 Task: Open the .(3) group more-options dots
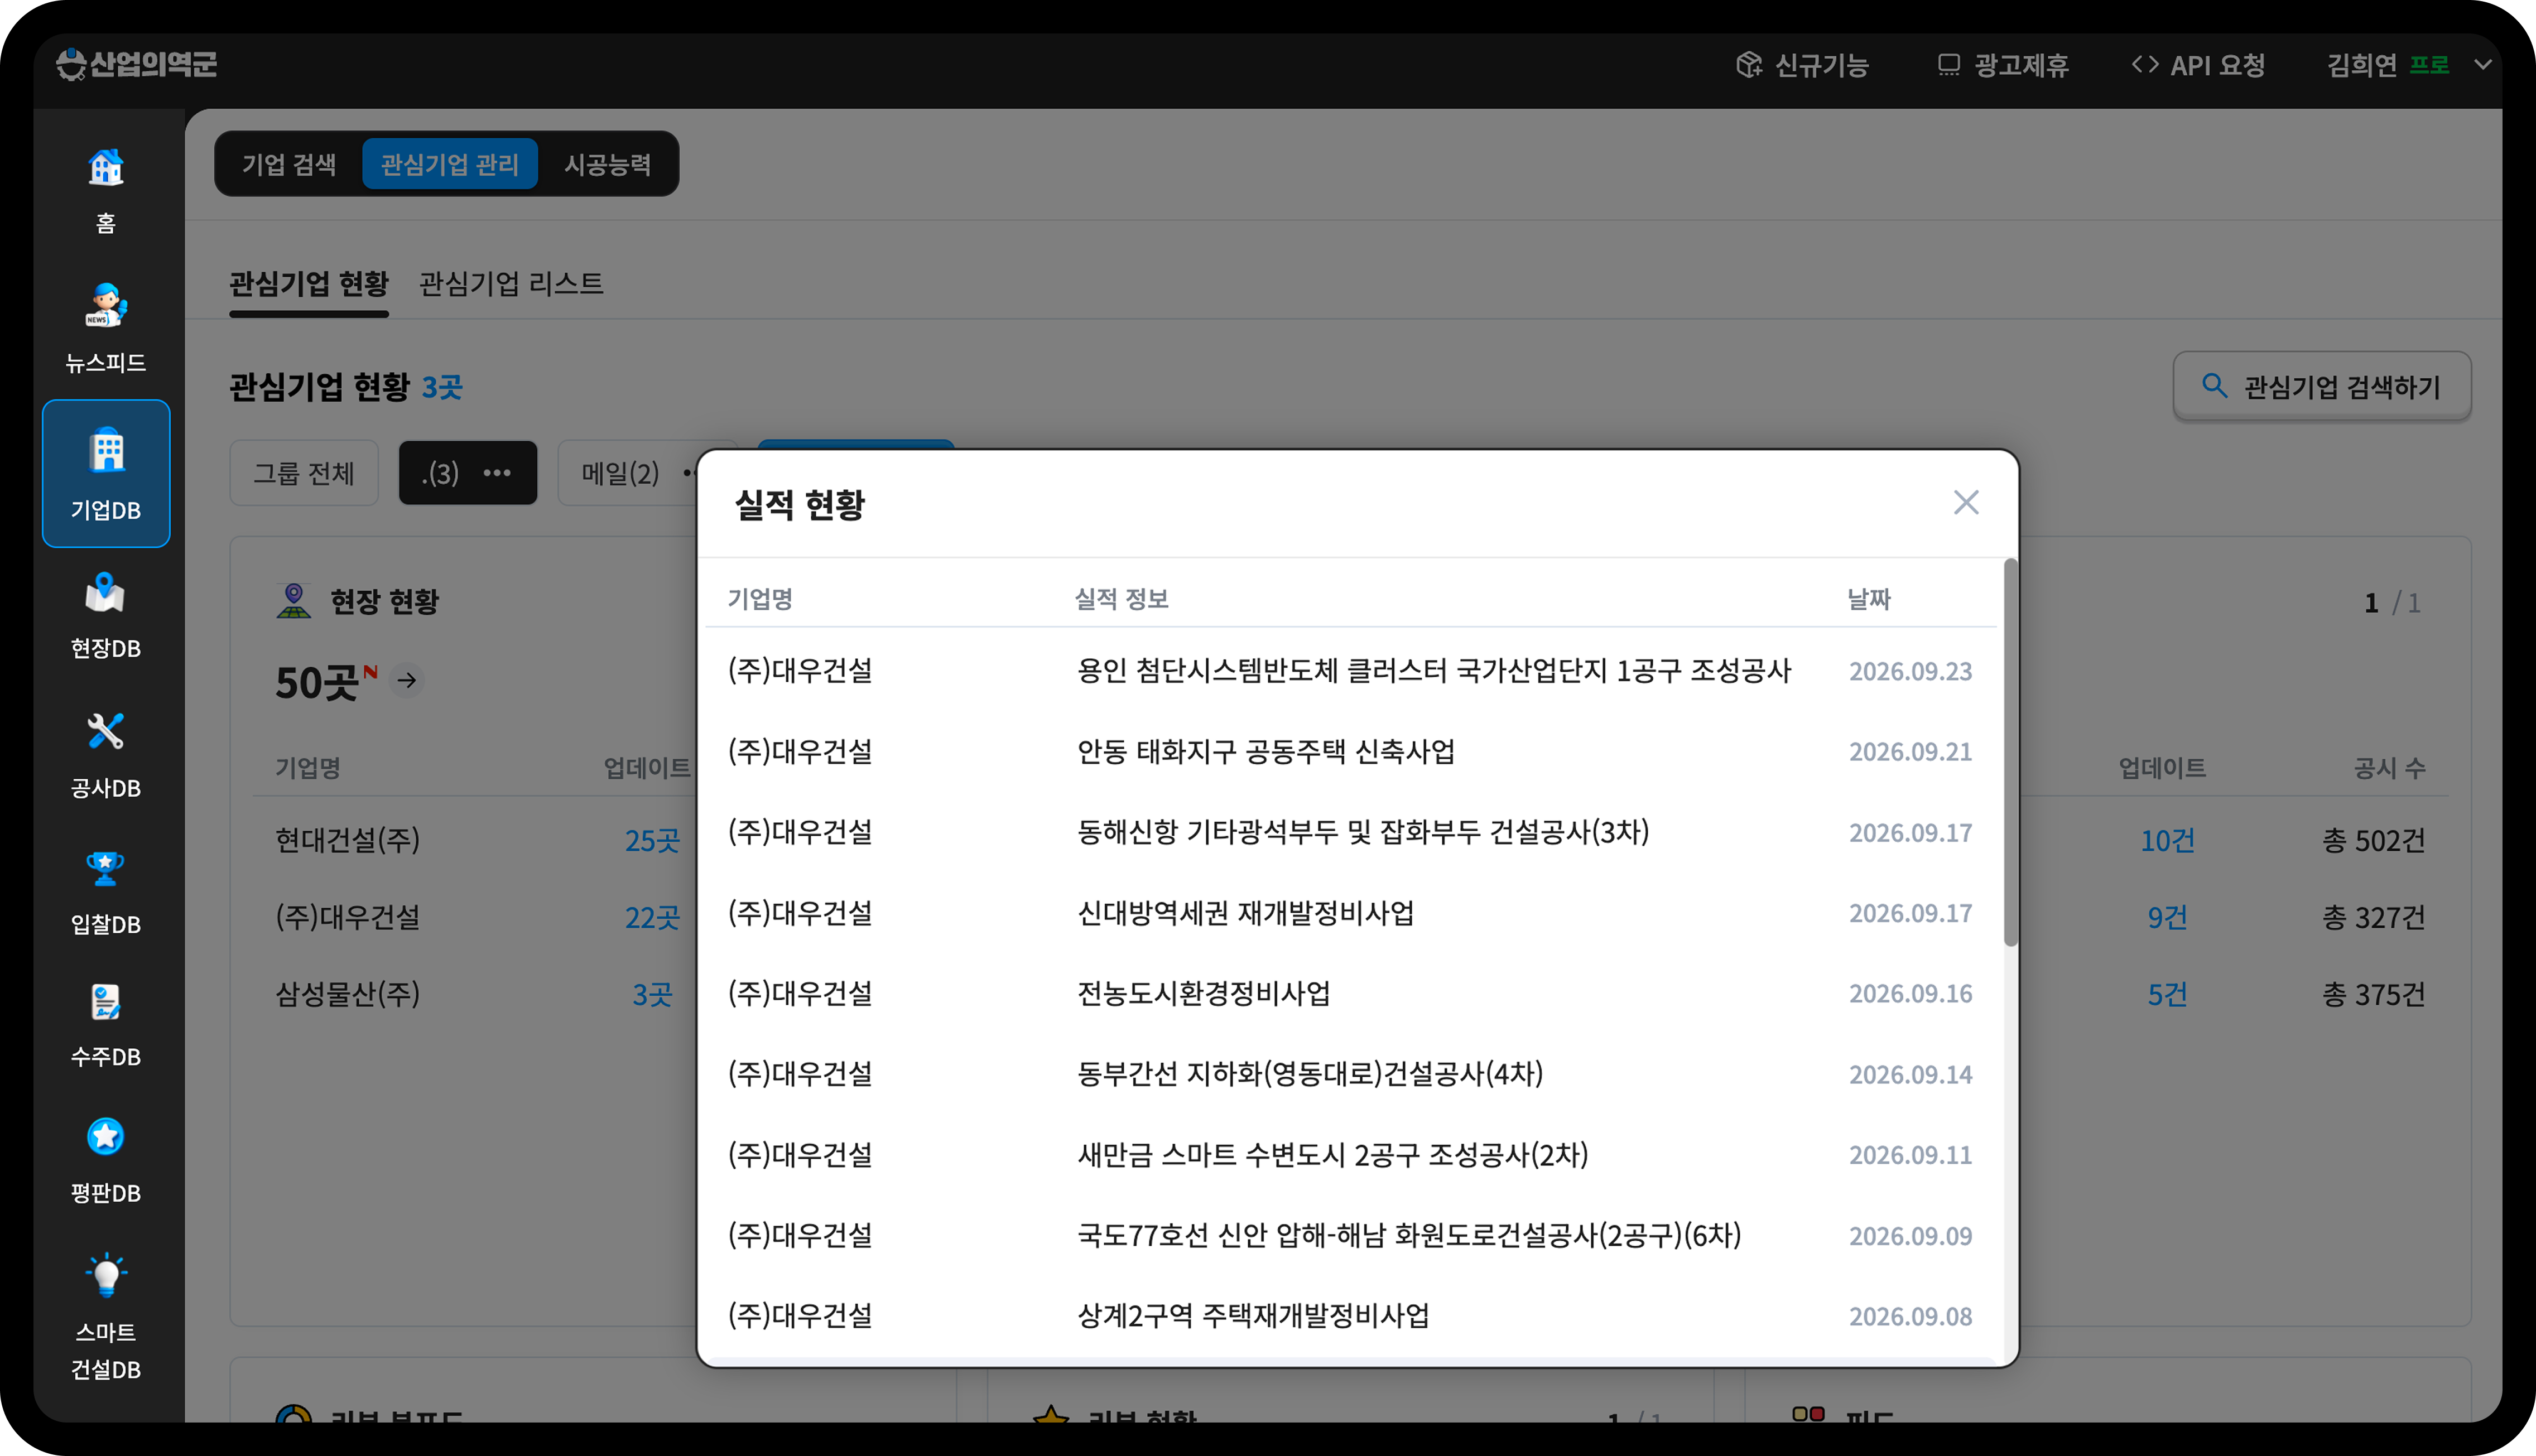coord(497,473)
